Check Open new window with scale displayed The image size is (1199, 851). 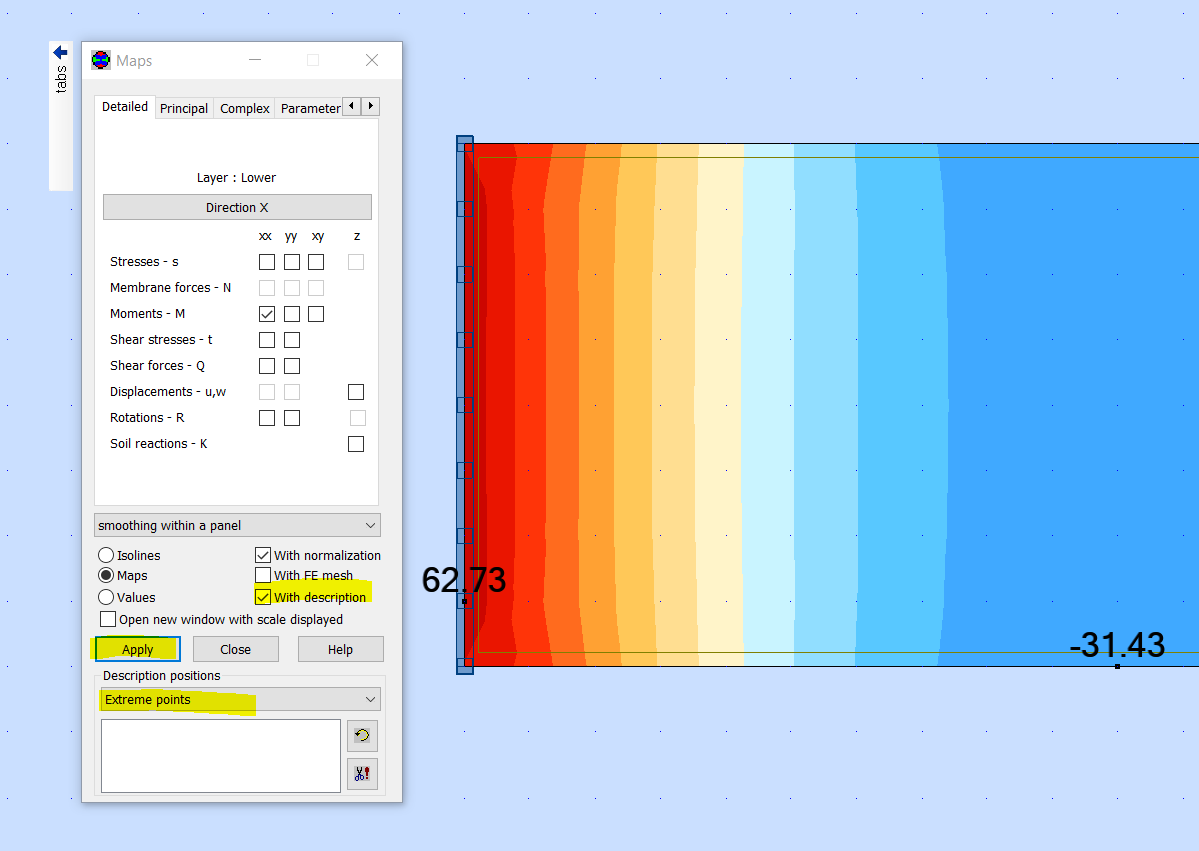(108, 618)
